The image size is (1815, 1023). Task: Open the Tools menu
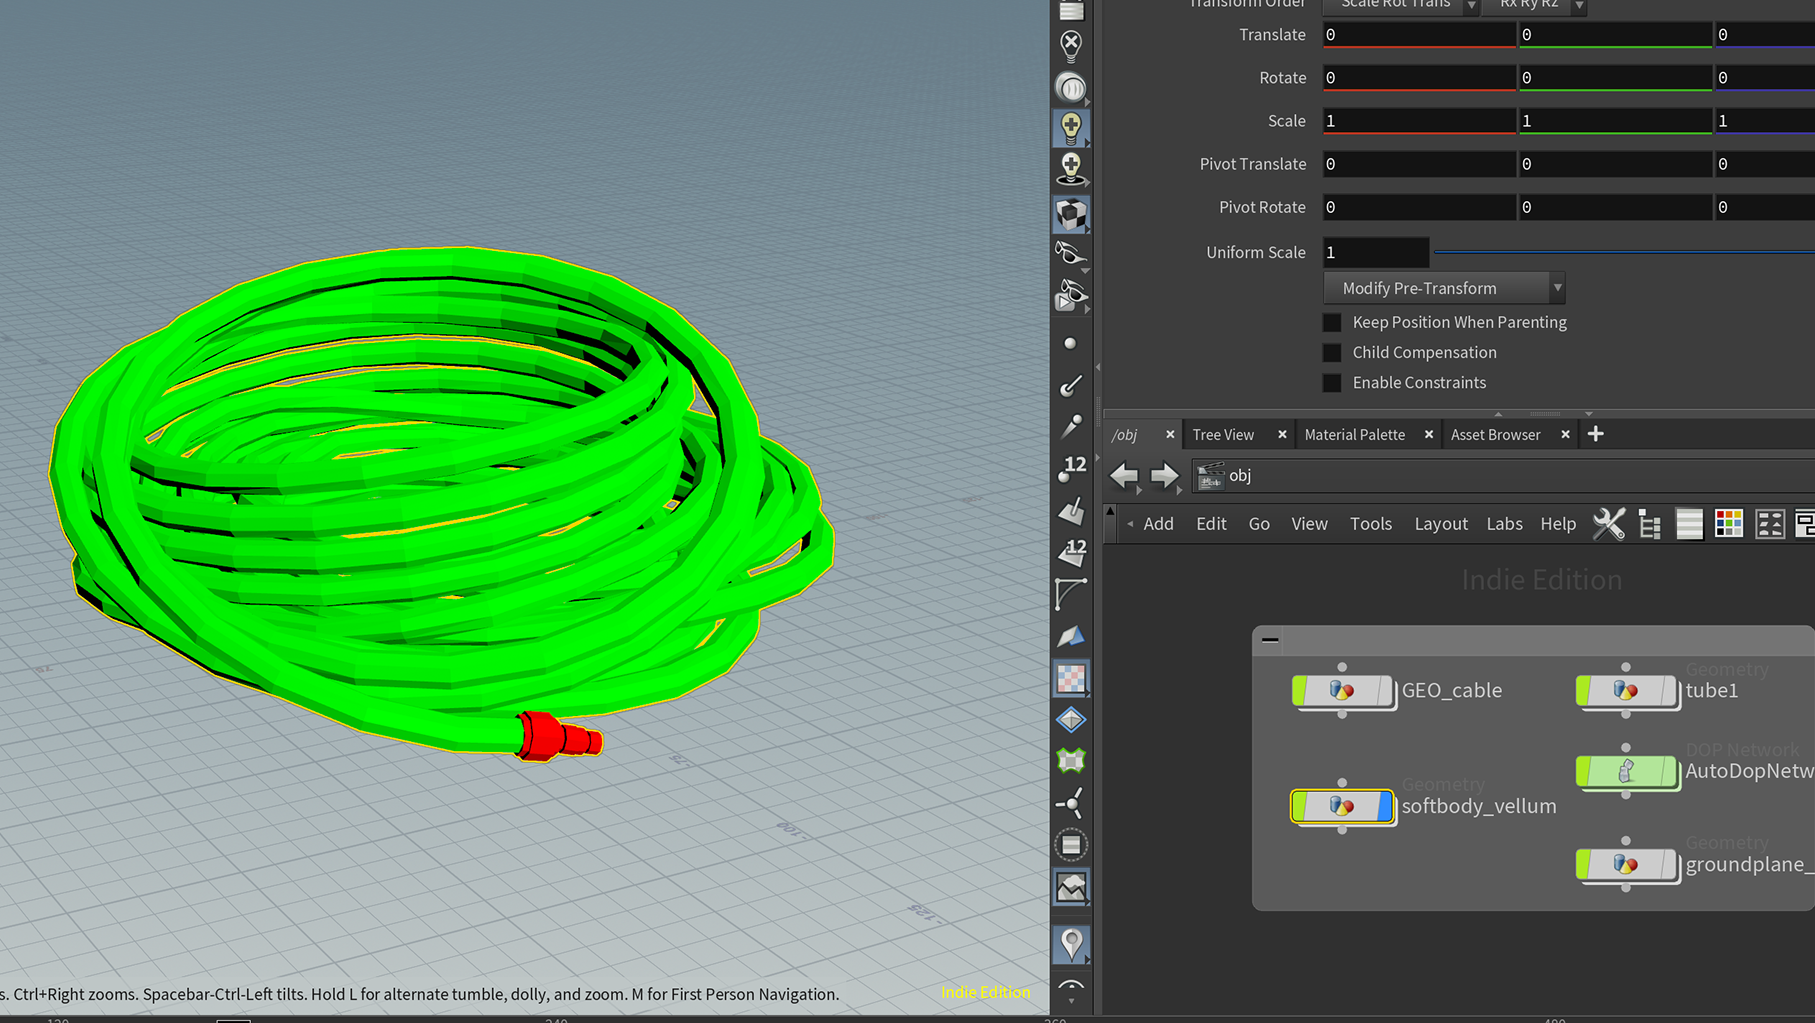click(x=1371, y=524)
